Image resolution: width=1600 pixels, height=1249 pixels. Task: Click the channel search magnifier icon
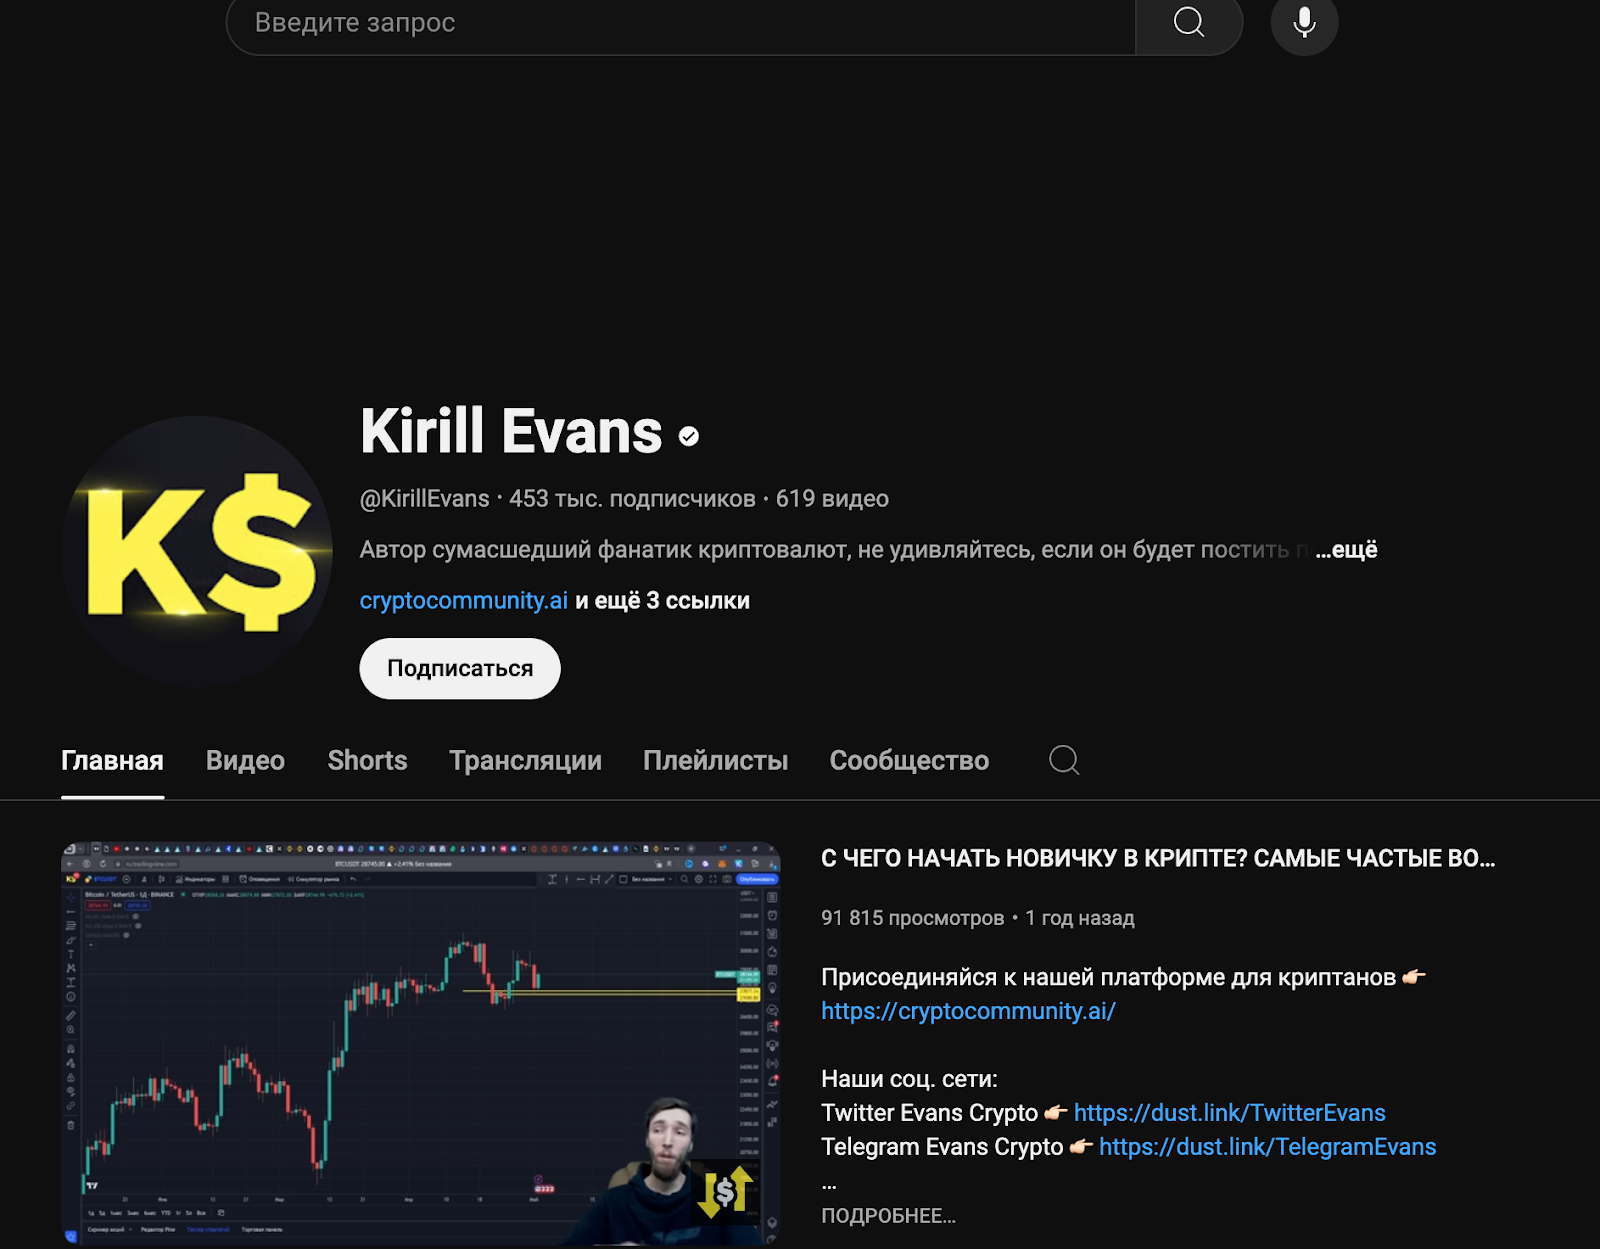pos(1064,760)
